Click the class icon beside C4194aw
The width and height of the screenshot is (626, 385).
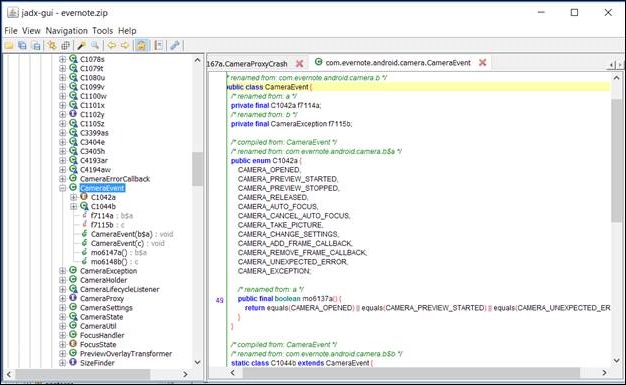click(73, 169)
